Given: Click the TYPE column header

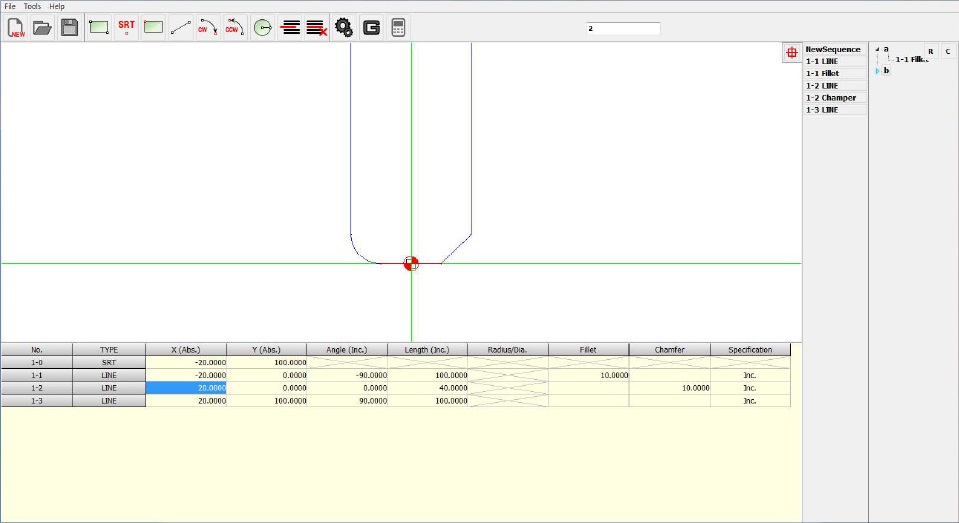Looking at the screenshot, I should (x=109, y=350).
